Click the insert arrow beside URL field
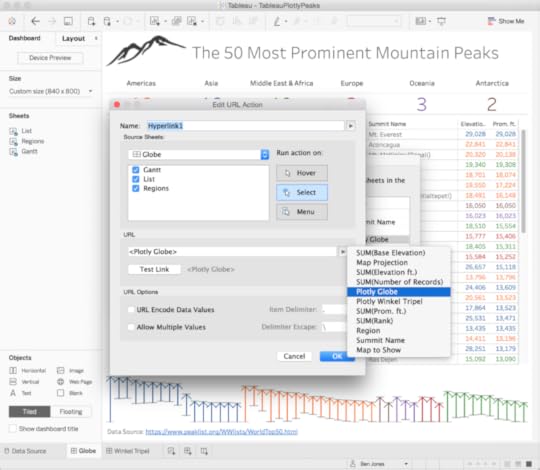The width and height of the screenshot is (540, 470). (342, 252)
